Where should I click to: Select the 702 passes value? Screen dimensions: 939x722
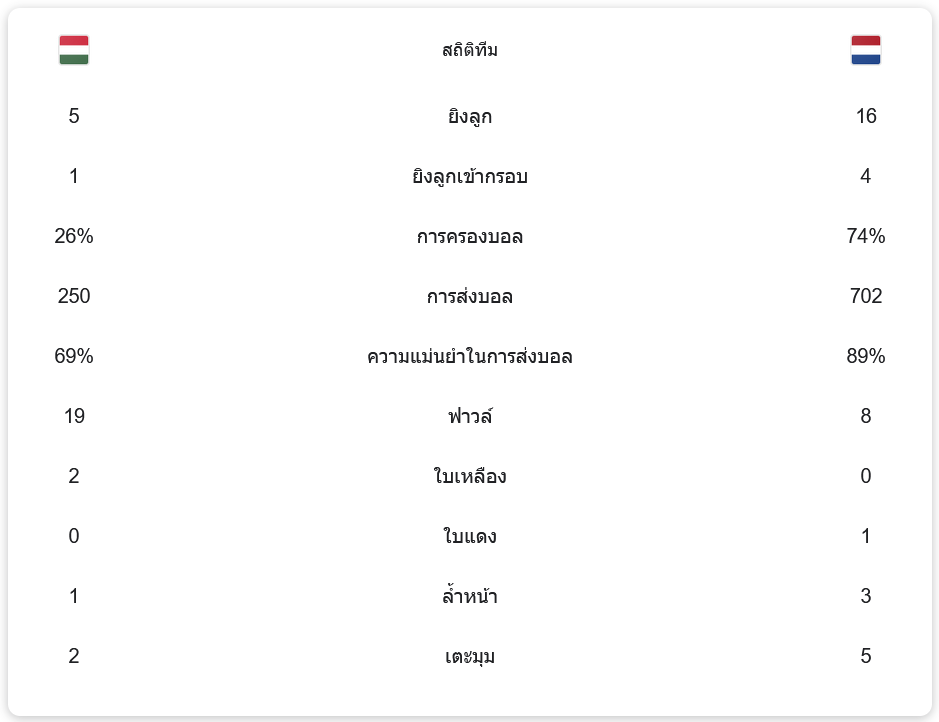coord(865,297)
